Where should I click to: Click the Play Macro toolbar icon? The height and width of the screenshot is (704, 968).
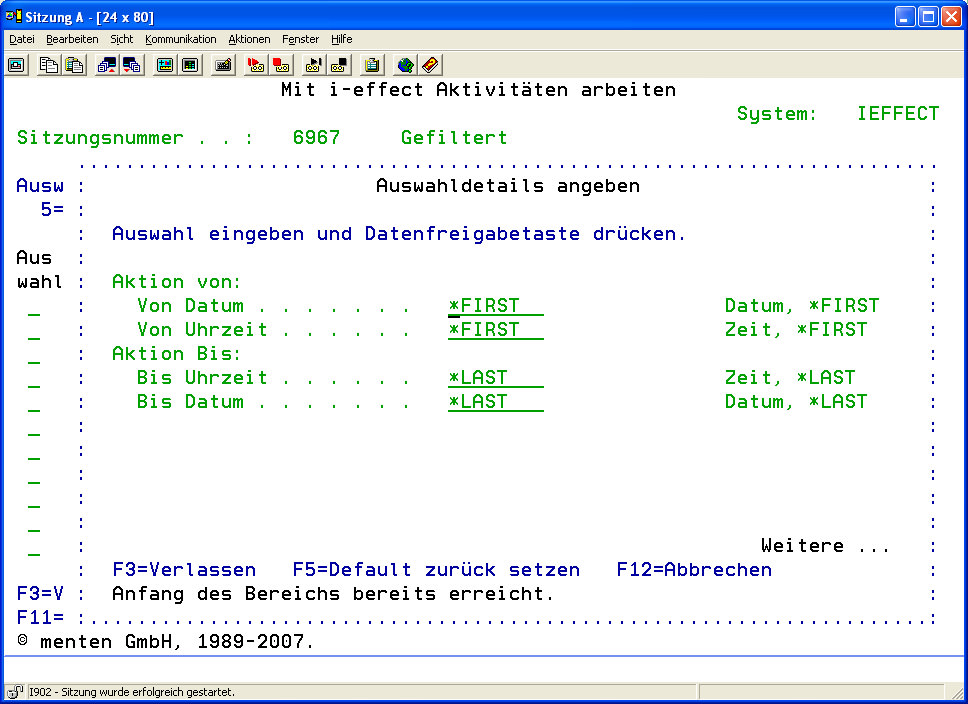click(x=313, y=65)
